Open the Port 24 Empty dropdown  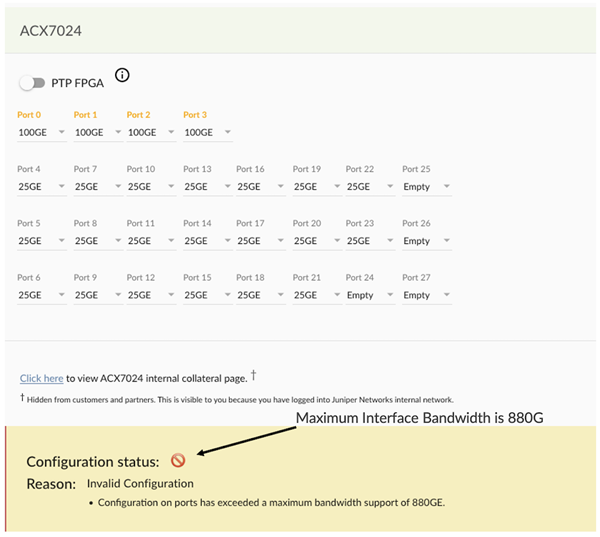tap(371, 295)
